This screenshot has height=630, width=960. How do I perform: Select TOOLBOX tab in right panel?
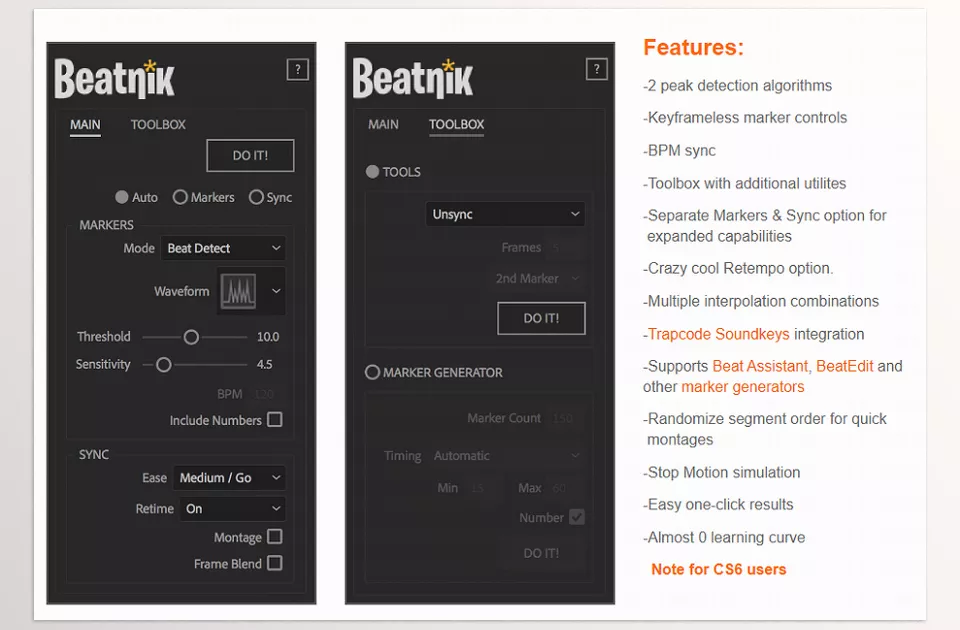(x=457, y=125)
